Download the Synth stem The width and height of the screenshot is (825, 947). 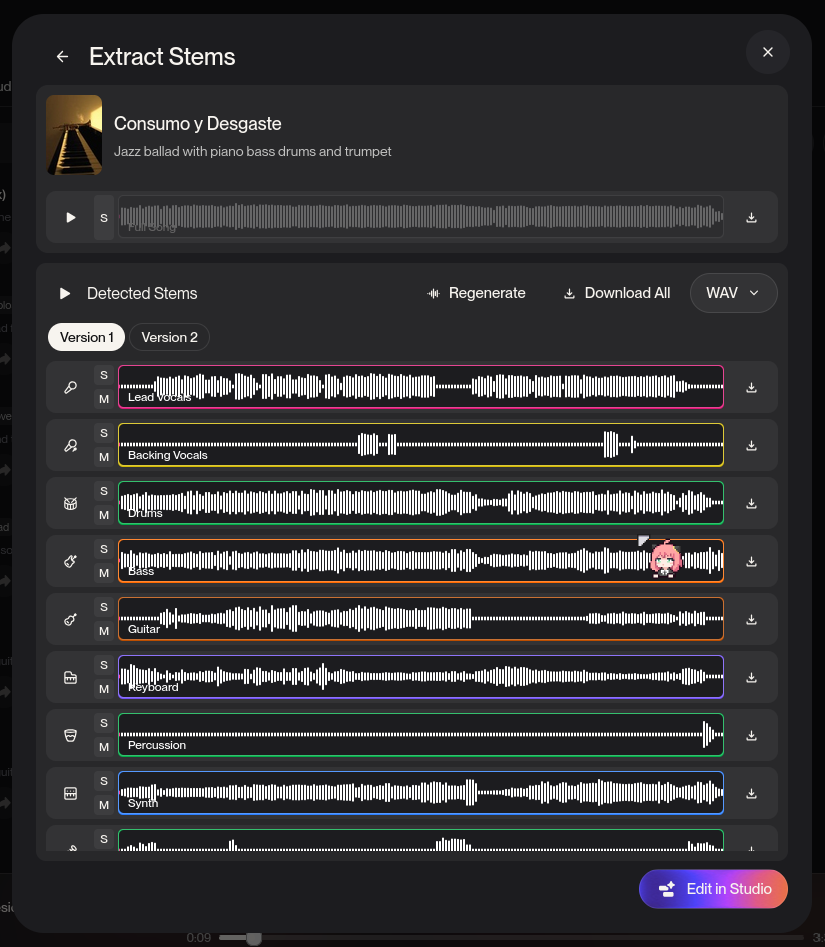[751, 793]
